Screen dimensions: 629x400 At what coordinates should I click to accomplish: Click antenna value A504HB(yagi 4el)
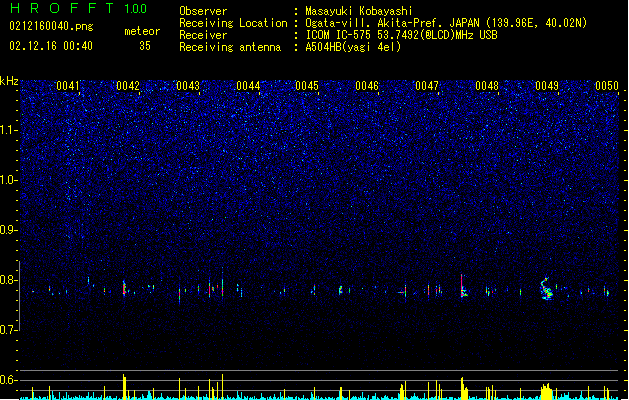[353, 47]
